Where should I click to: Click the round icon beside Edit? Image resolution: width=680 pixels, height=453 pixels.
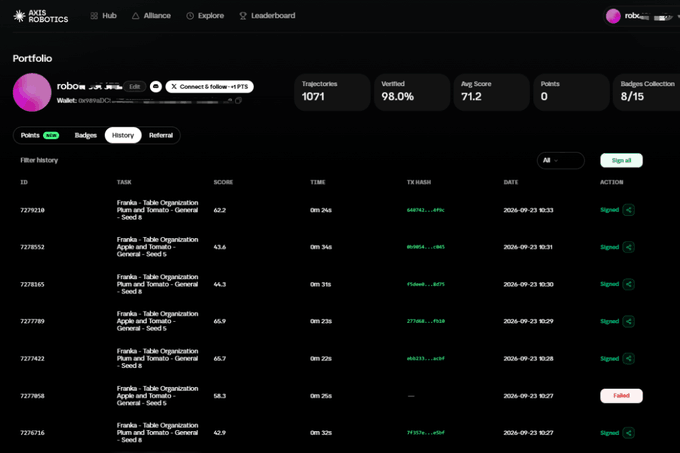click(156, 87)
